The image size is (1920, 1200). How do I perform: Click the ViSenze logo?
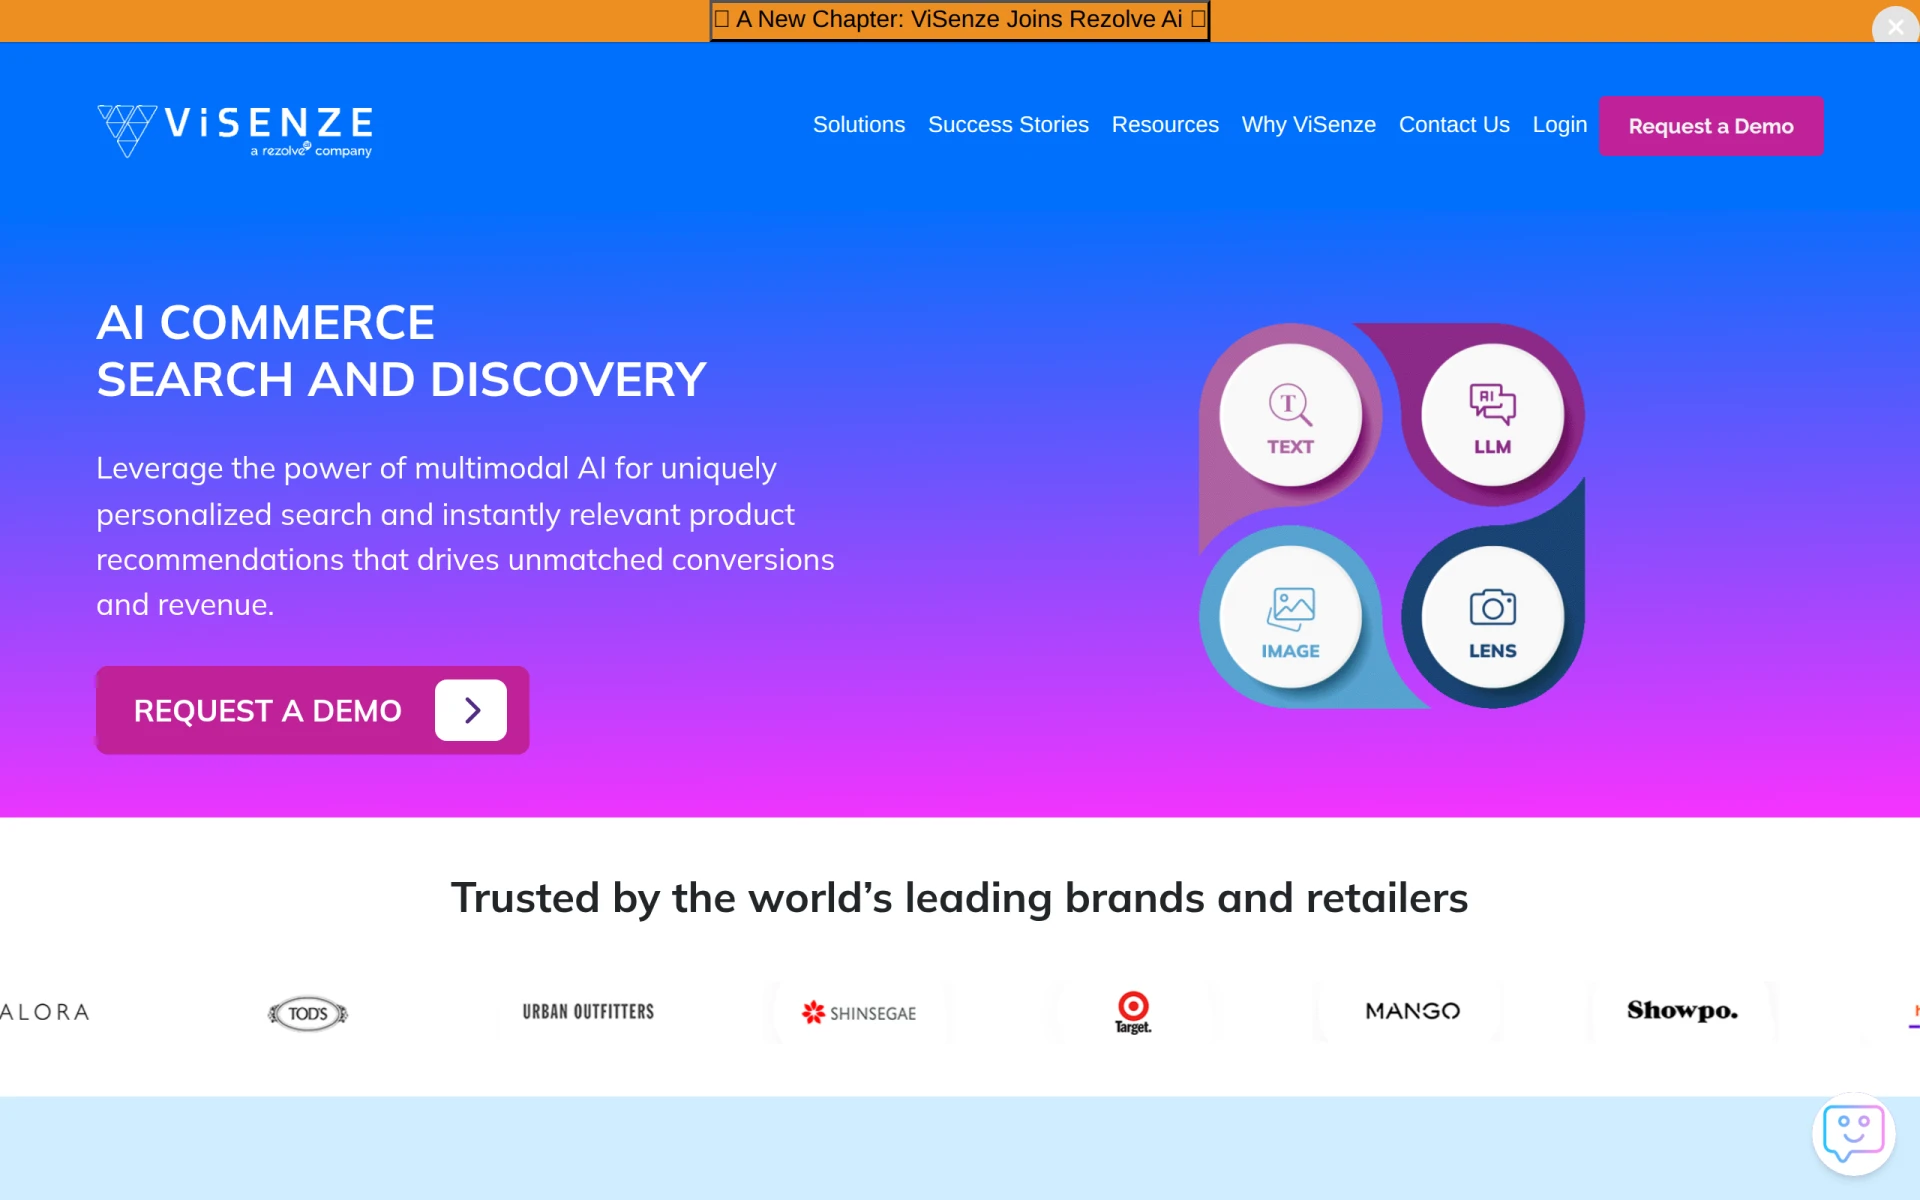(235, 130)
